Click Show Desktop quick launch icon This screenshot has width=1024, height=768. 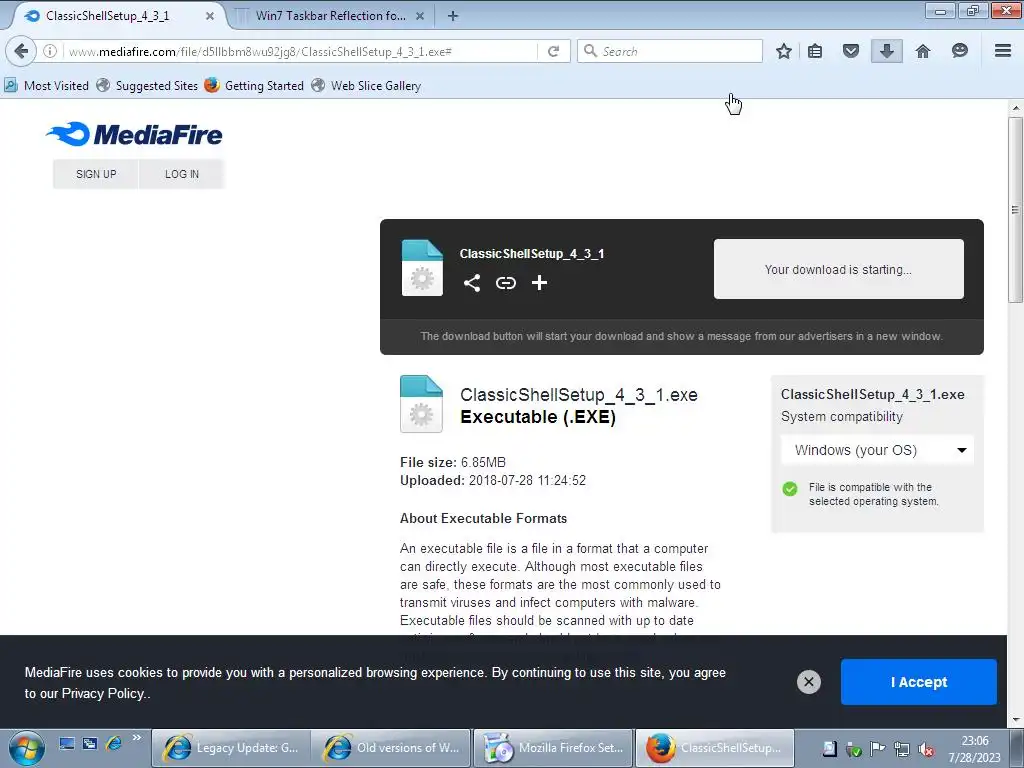(67, 743)
